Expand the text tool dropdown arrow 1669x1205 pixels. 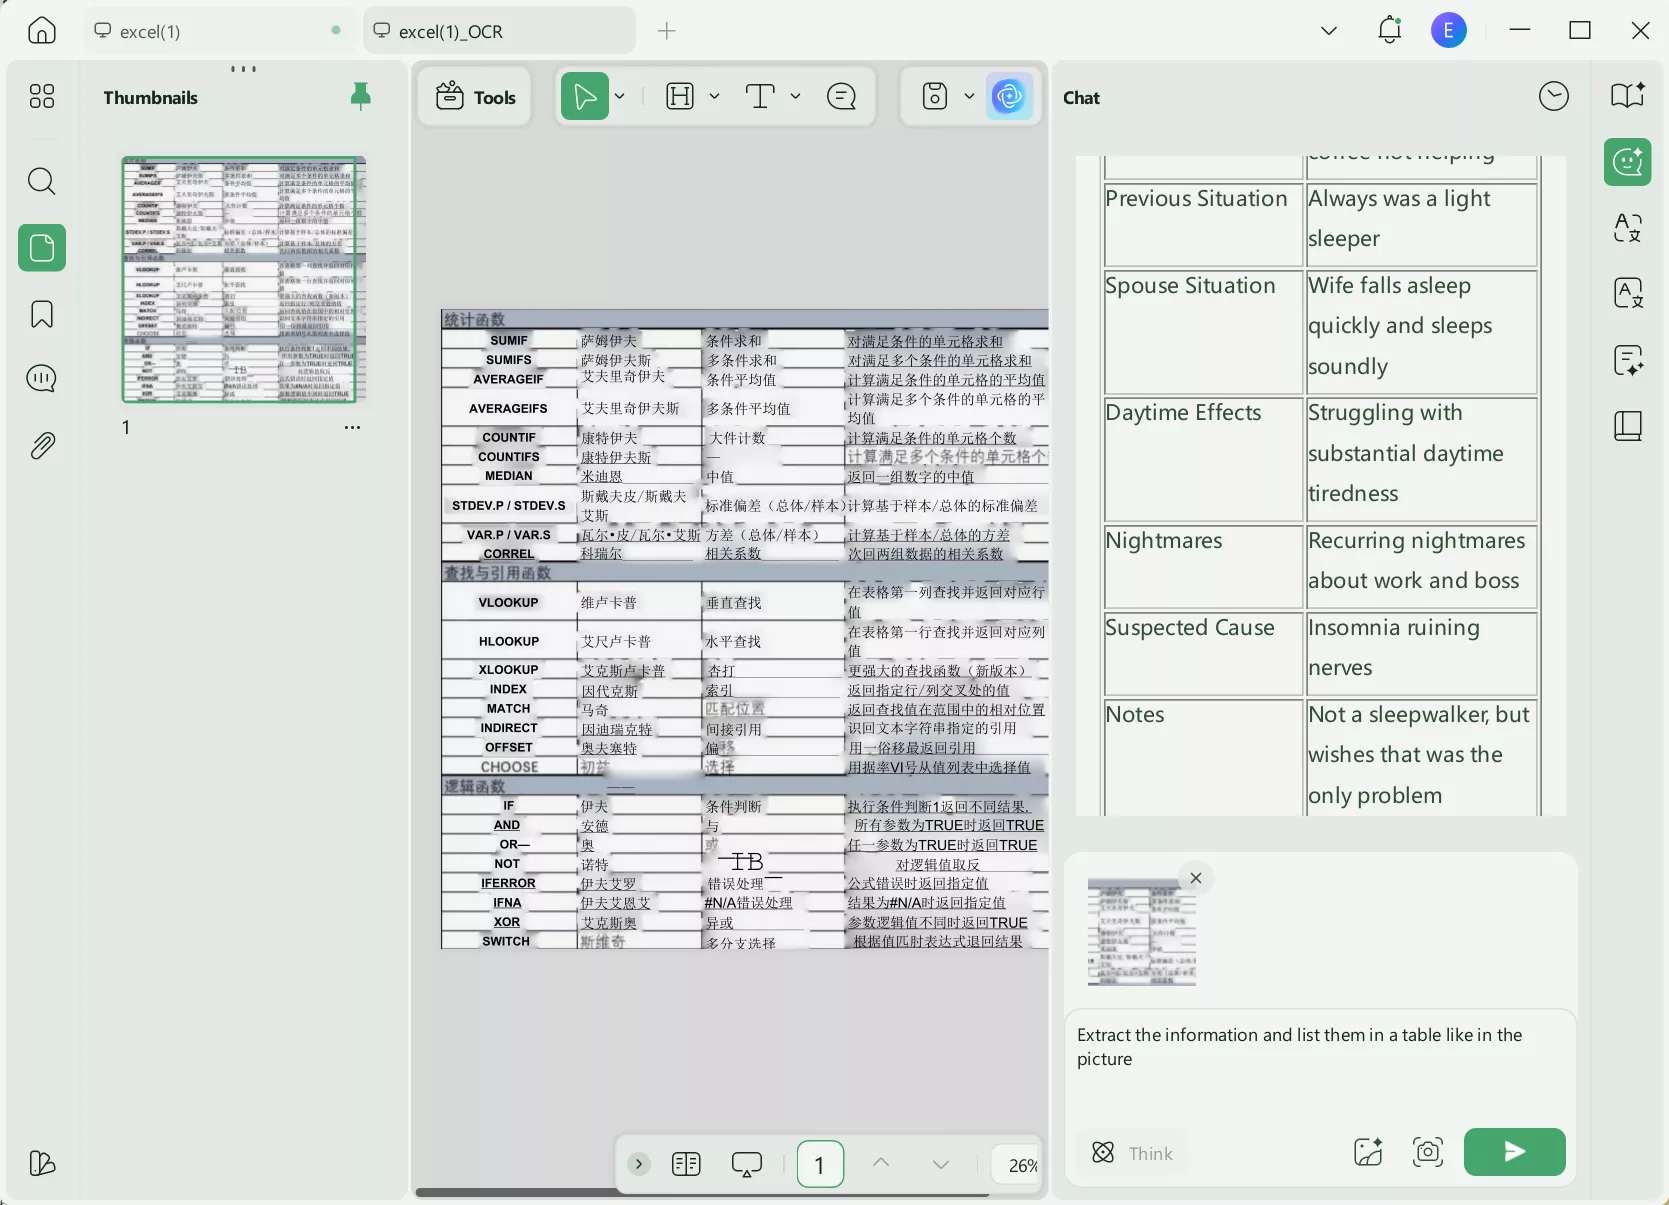(795, 96)
